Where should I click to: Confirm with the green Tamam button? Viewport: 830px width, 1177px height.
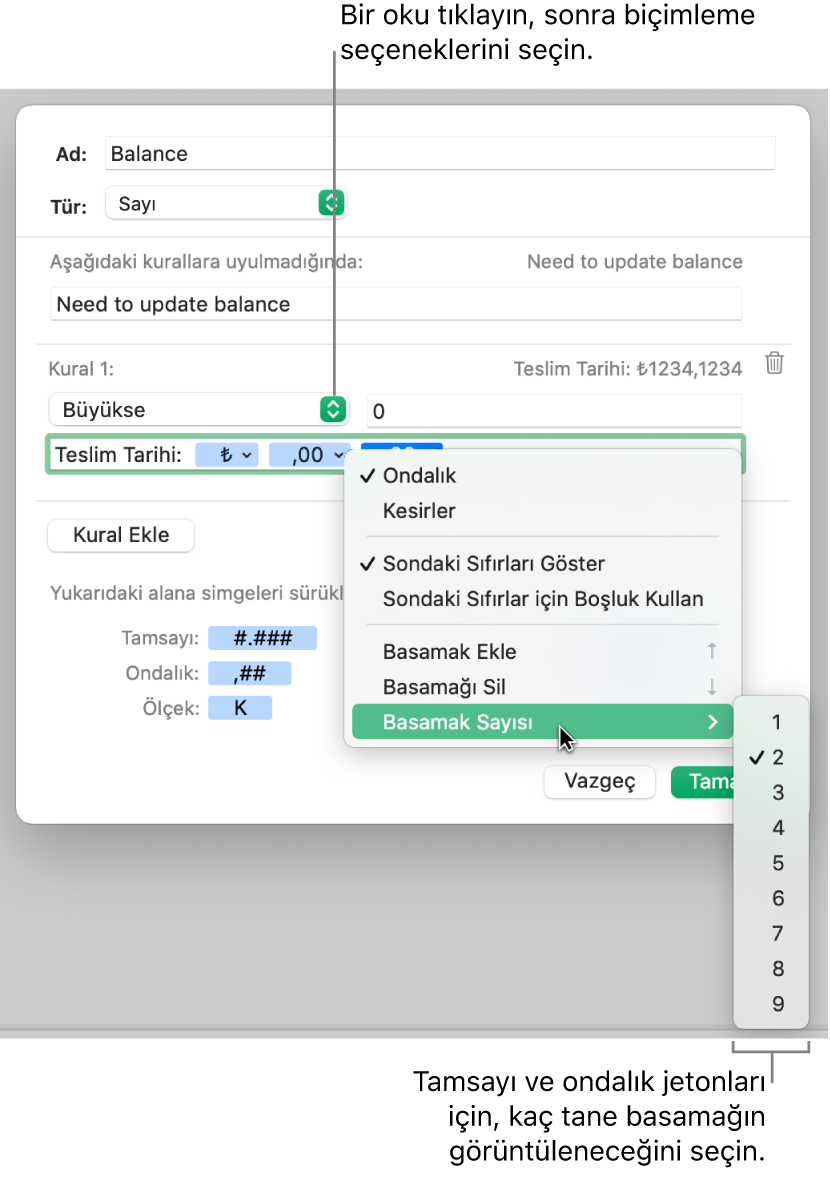[x=703, y=781]
